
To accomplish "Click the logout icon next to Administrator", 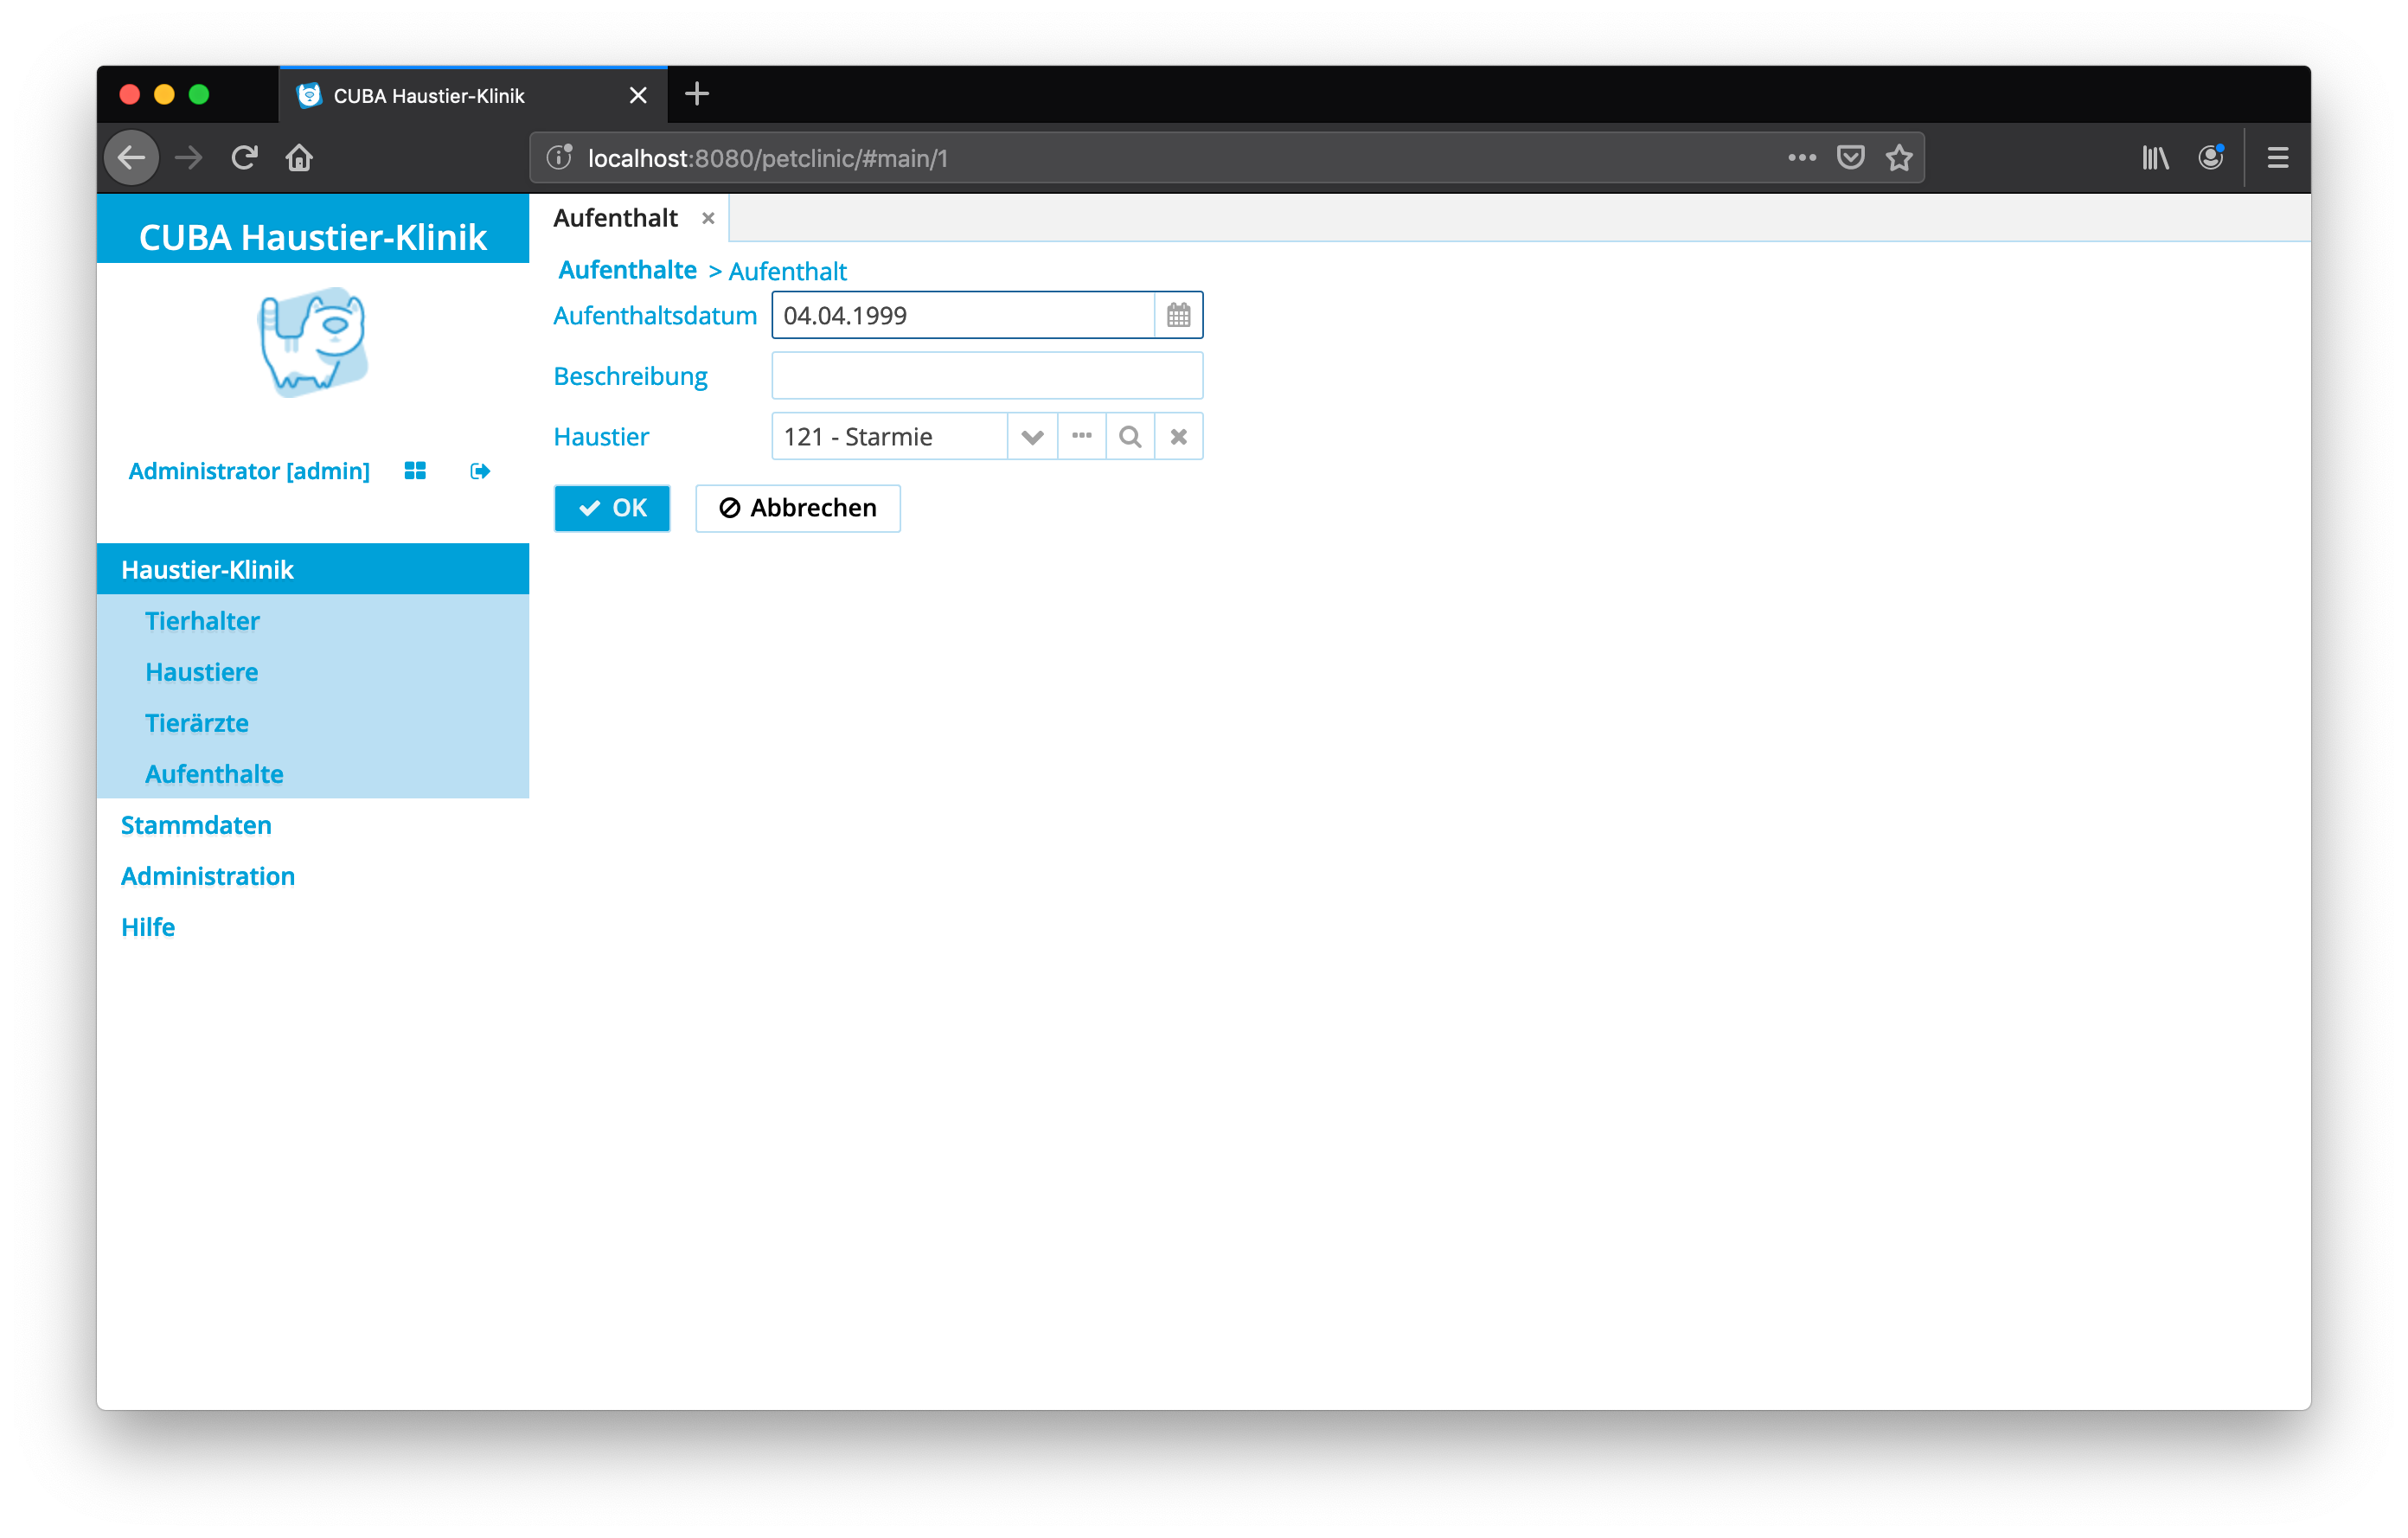I will (483, 471).
